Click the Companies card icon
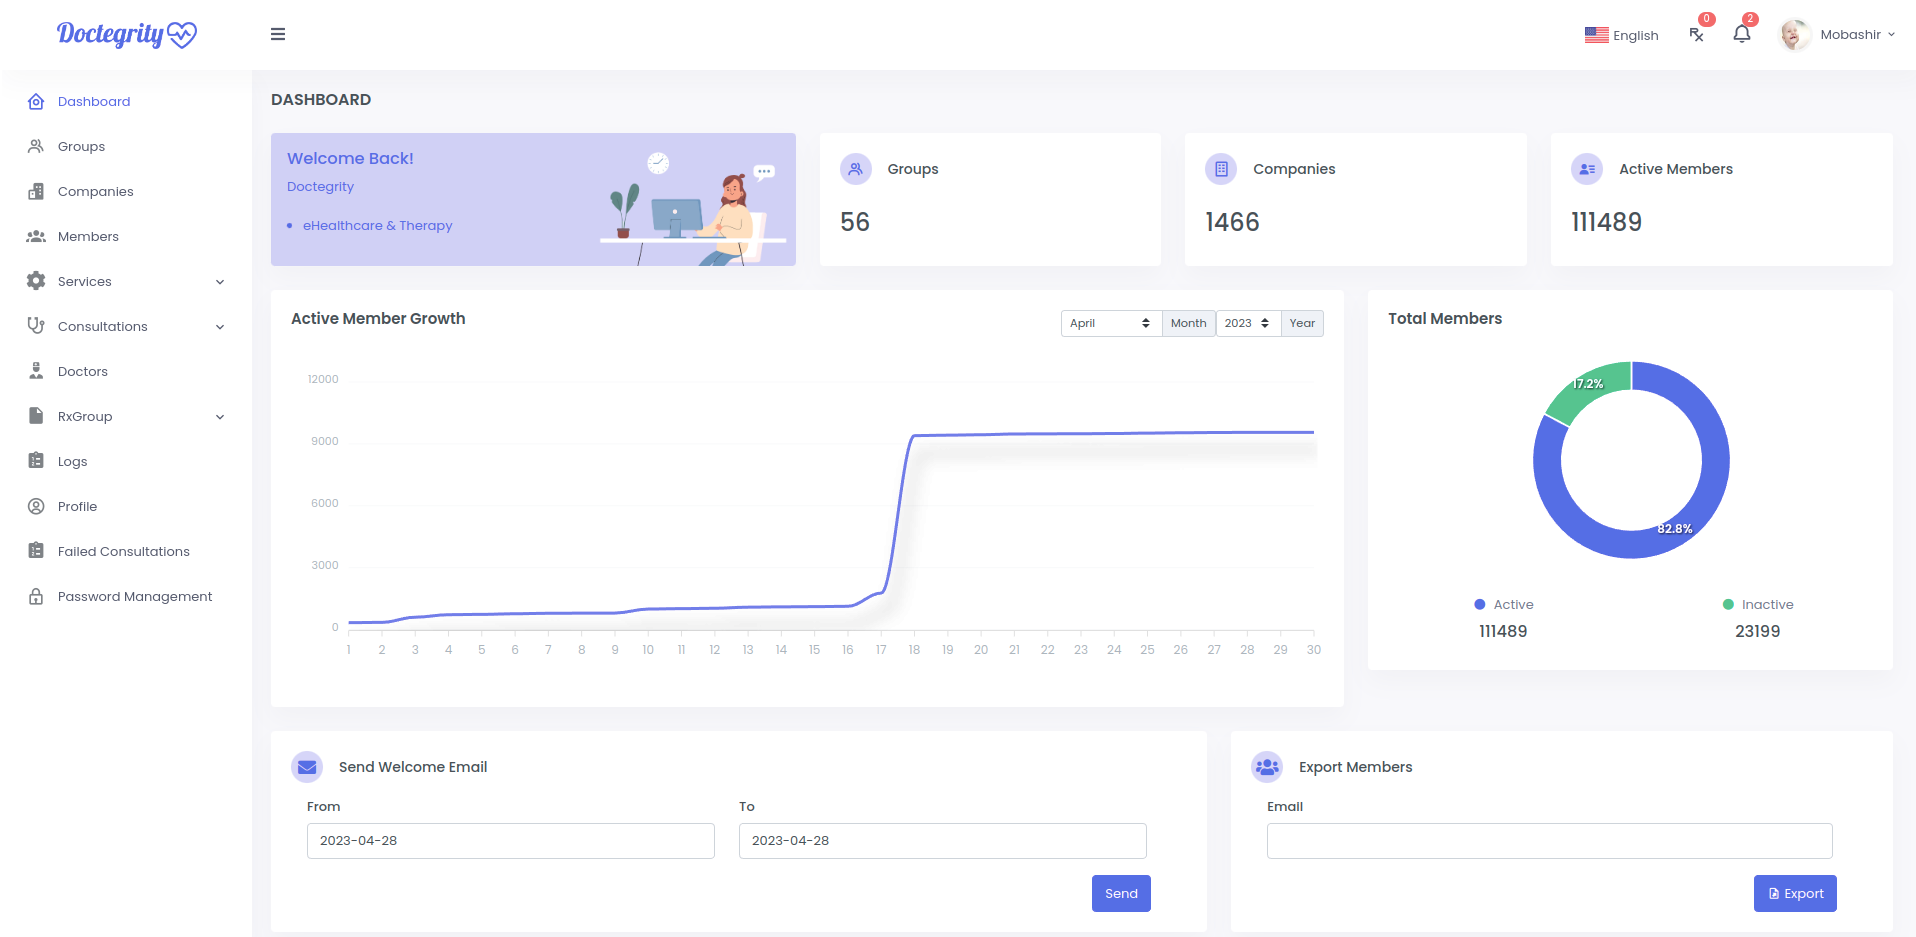Screen dimensions: 1916x937 [x=1221, y=169]
